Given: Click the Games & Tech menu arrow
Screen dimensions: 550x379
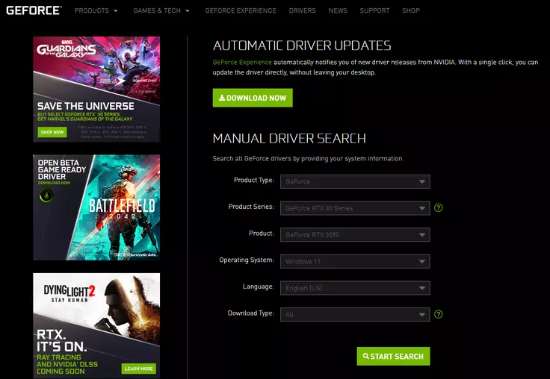Looking at the screenshot, I should (187, 11).
